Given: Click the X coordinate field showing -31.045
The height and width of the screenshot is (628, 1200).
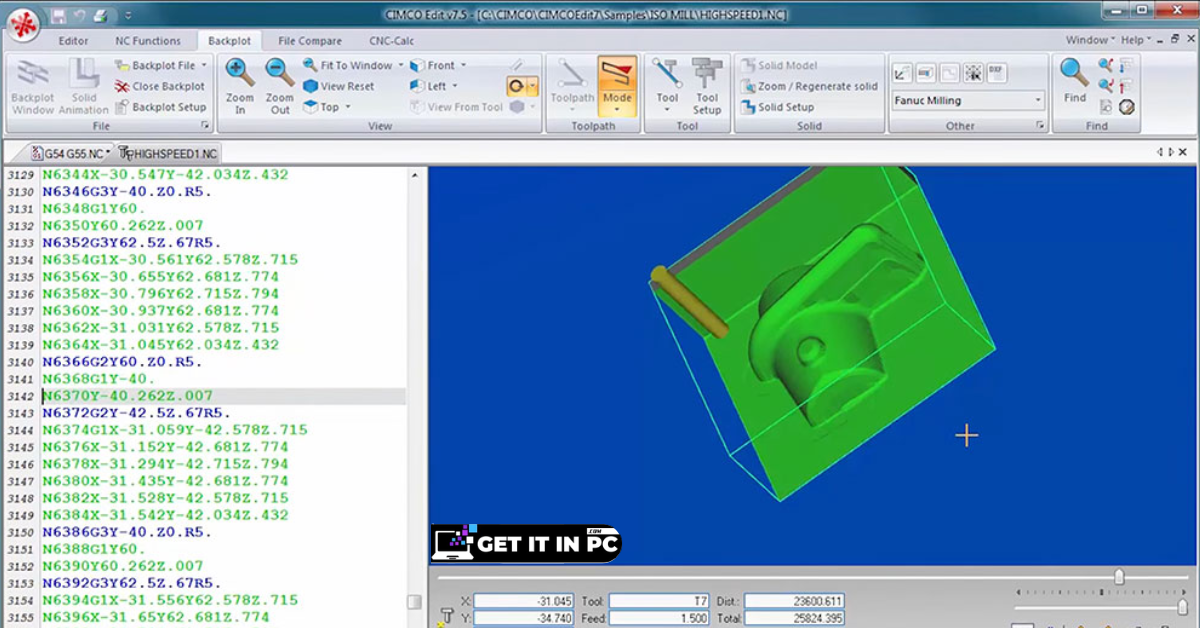Looking at the screenshot, I should pyautogui.click(x=524, y=601).
